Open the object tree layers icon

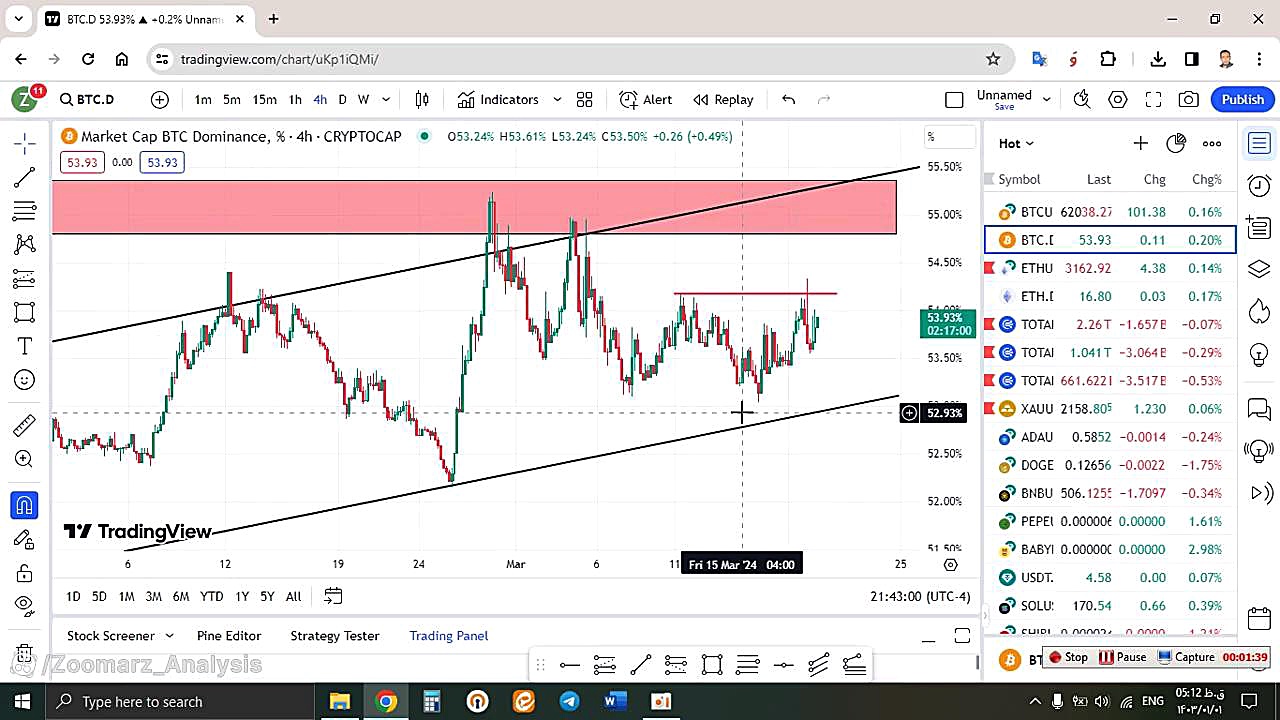pyautogui.click(x=1259, y=268)
